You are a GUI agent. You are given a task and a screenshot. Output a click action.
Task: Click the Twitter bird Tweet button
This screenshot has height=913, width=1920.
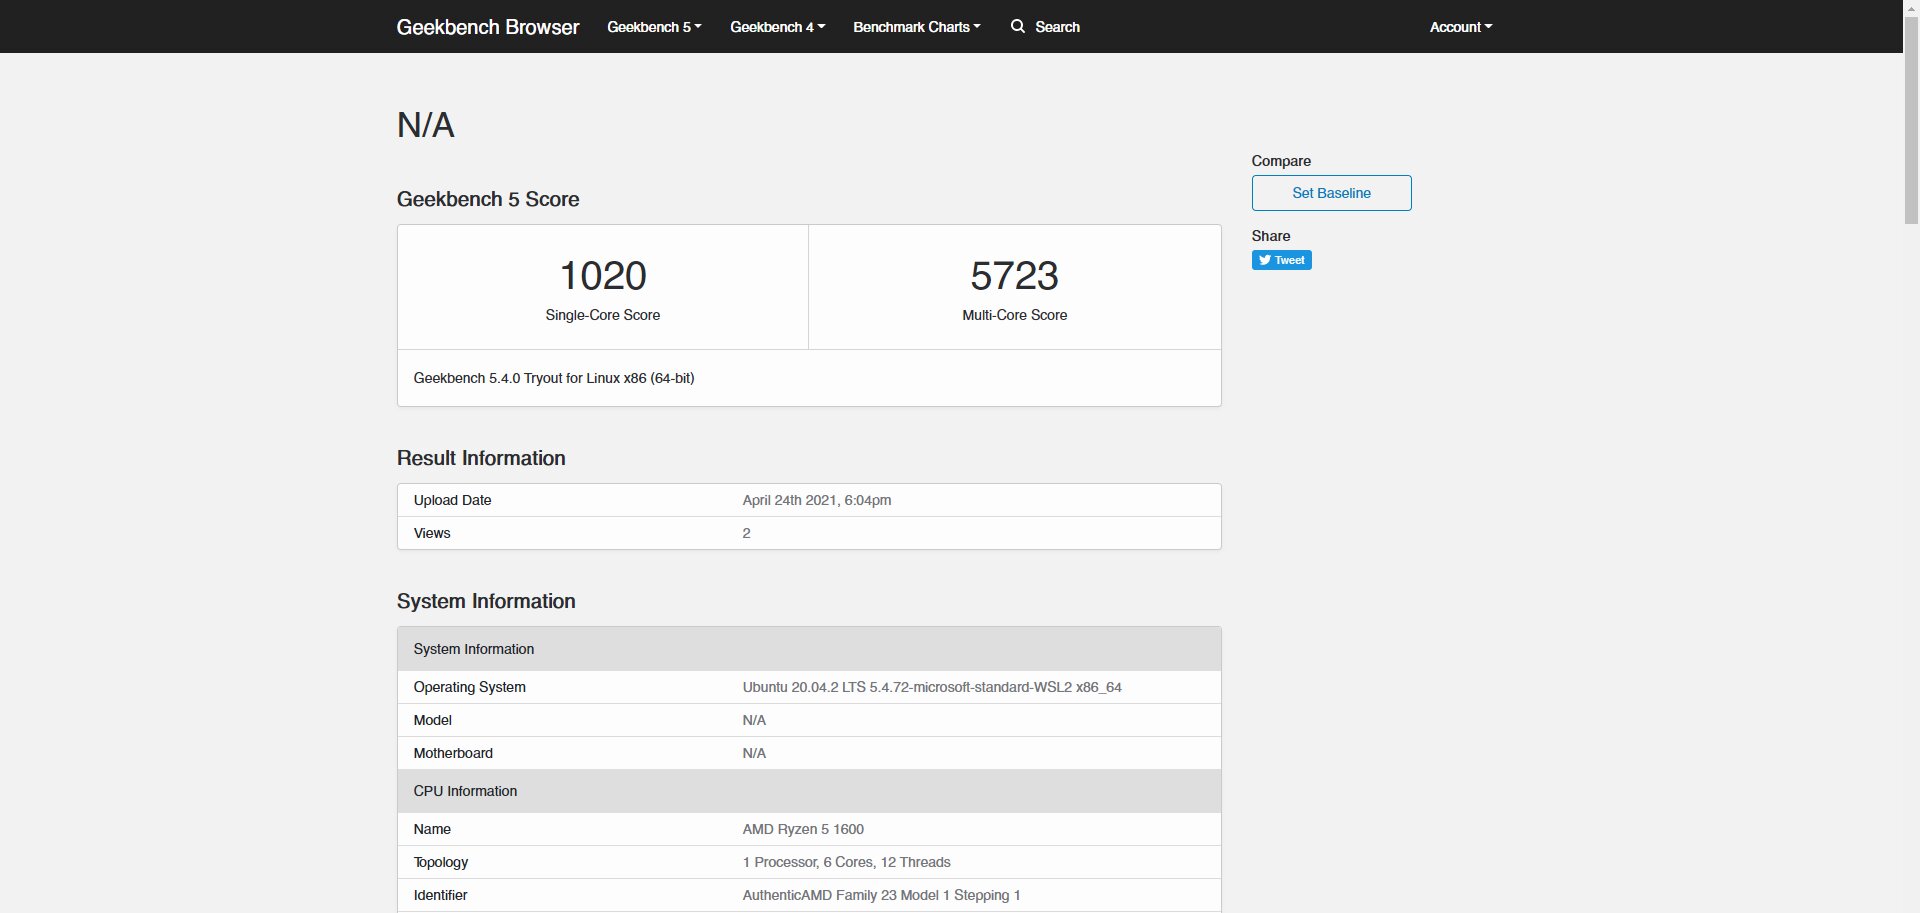1281,260
